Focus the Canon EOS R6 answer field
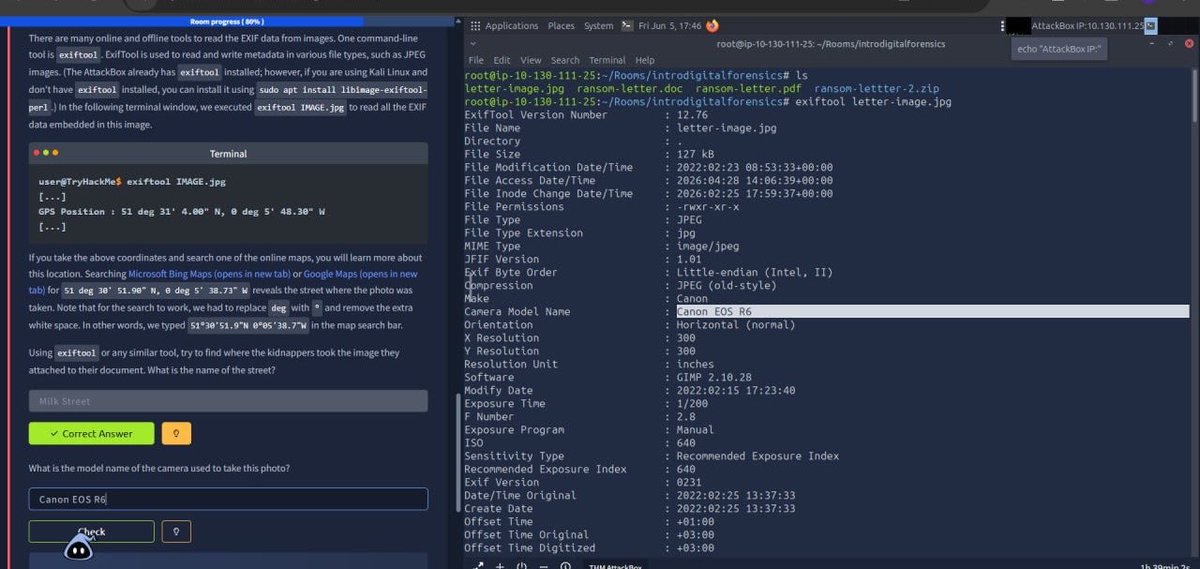 pos(228,499)
